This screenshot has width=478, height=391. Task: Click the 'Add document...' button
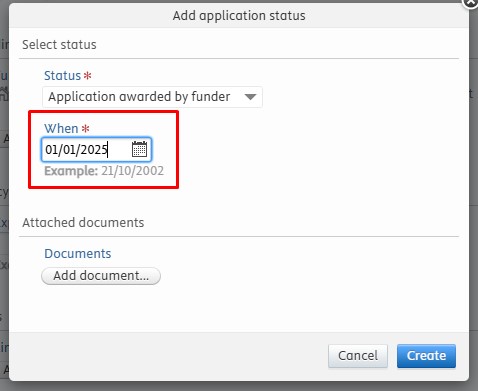101,276
